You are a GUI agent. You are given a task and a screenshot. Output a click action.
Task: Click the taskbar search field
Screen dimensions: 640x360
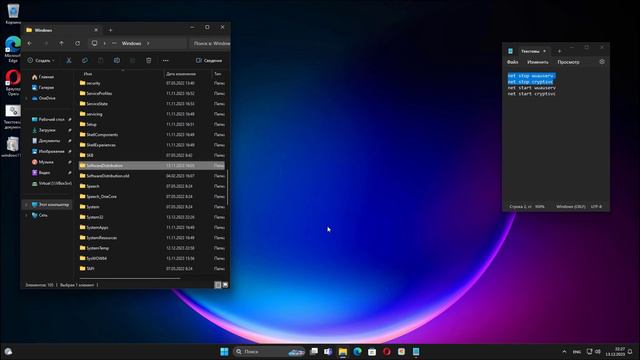pos(269,351)
